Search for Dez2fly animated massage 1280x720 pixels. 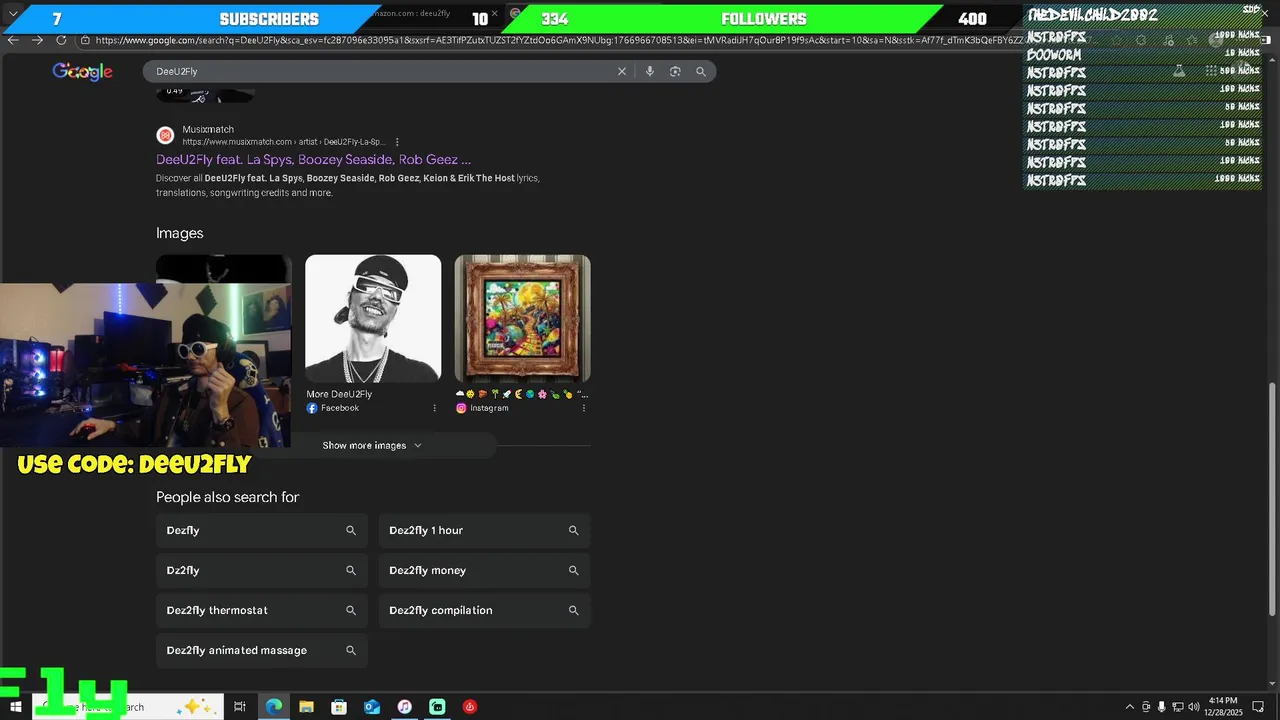[262, 650]
